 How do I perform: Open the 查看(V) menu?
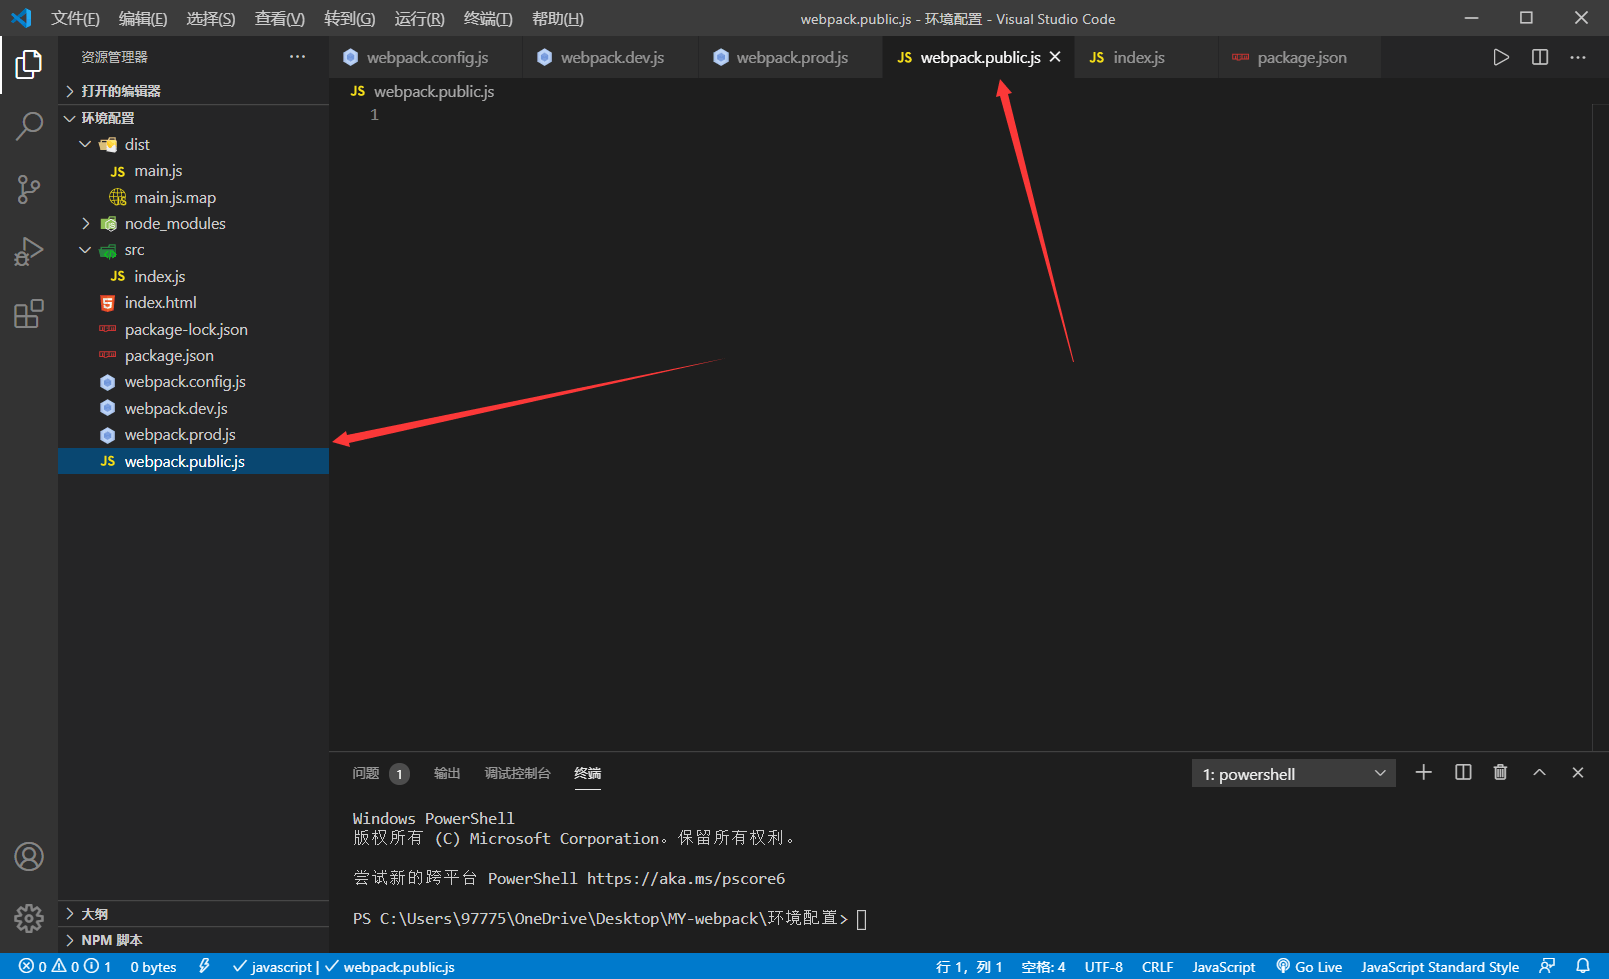click(280, 18)
